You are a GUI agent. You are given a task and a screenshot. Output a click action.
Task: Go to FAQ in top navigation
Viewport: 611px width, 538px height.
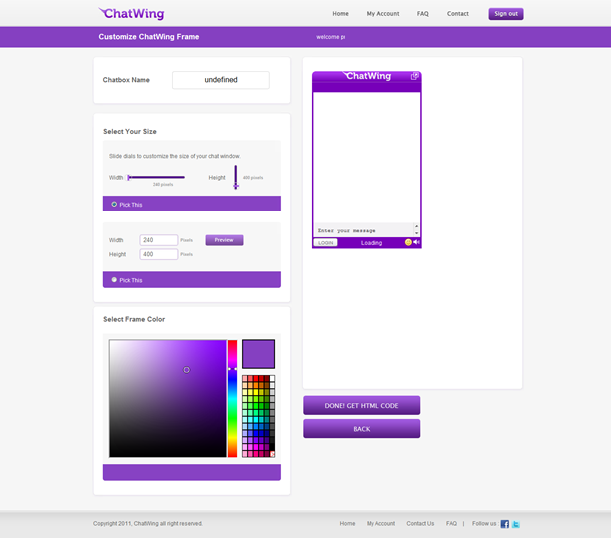coord(423,14)
